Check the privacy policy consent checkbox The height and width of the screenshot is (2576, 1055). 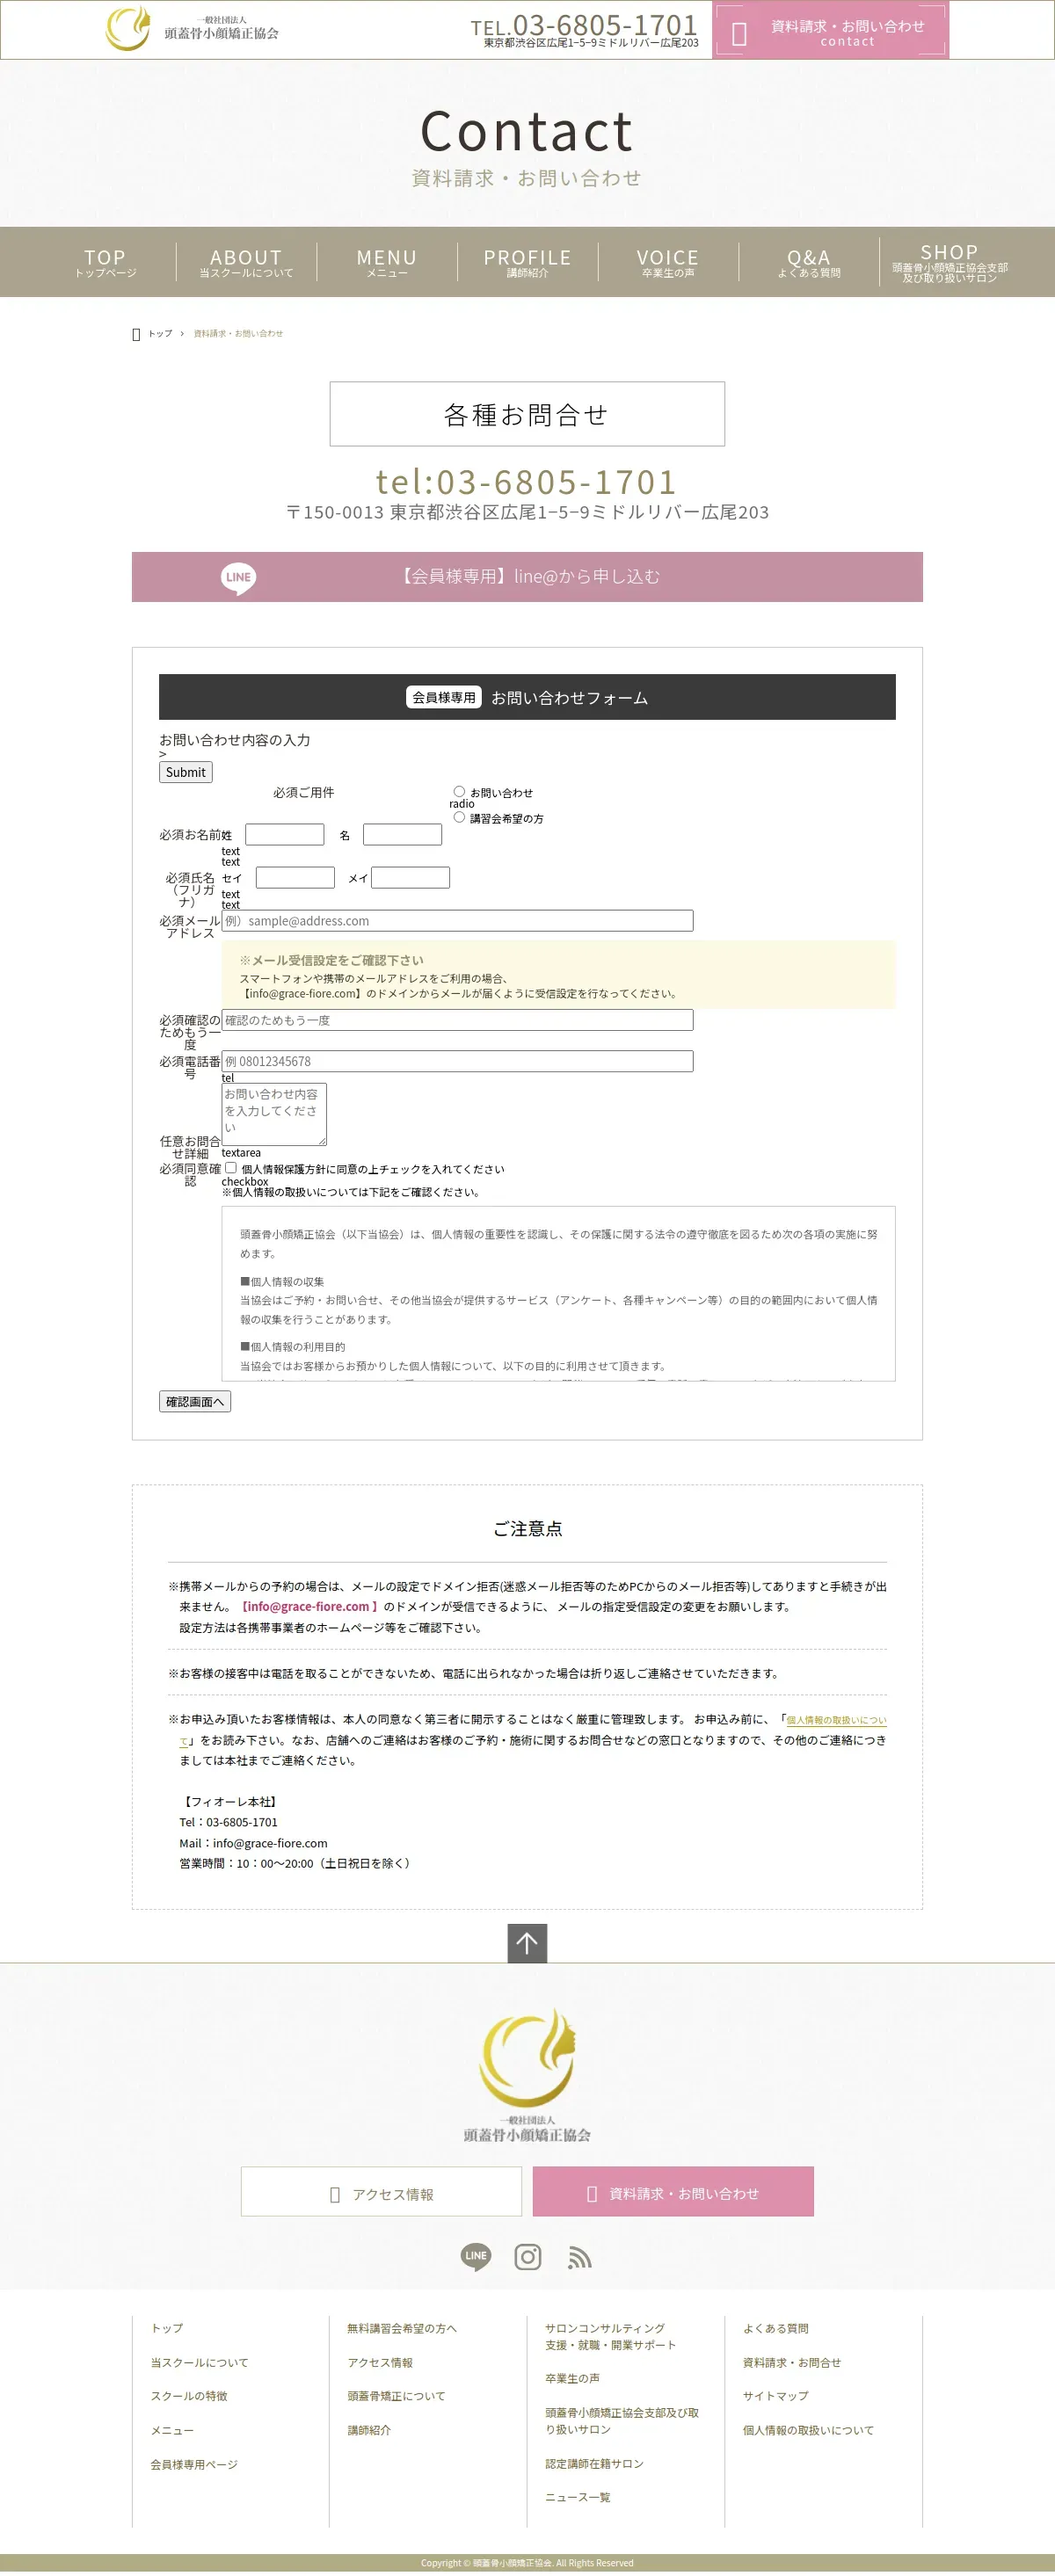(x=231, y=1167)
